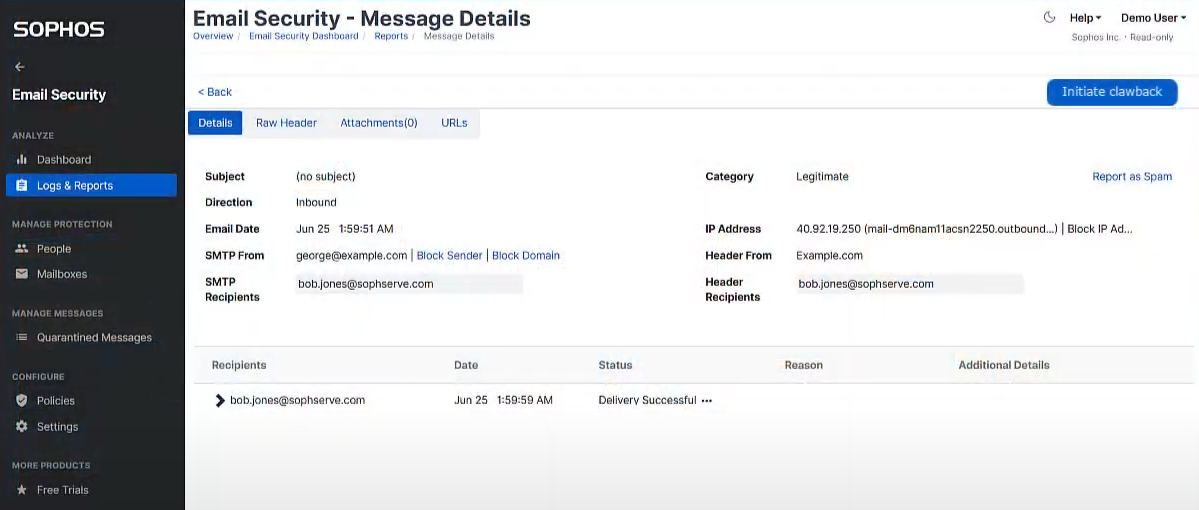Click the Header Recipients field

909,284
